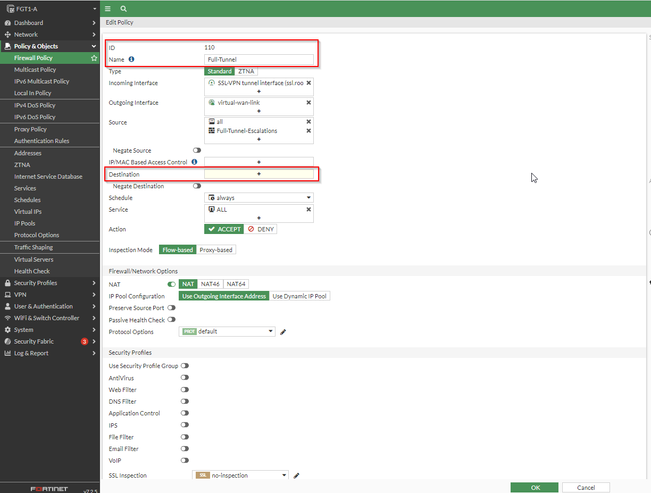Remove Full-Tunnel-Escalations source entry
This screenshot has height=493, width=651.
click(308, 131)
